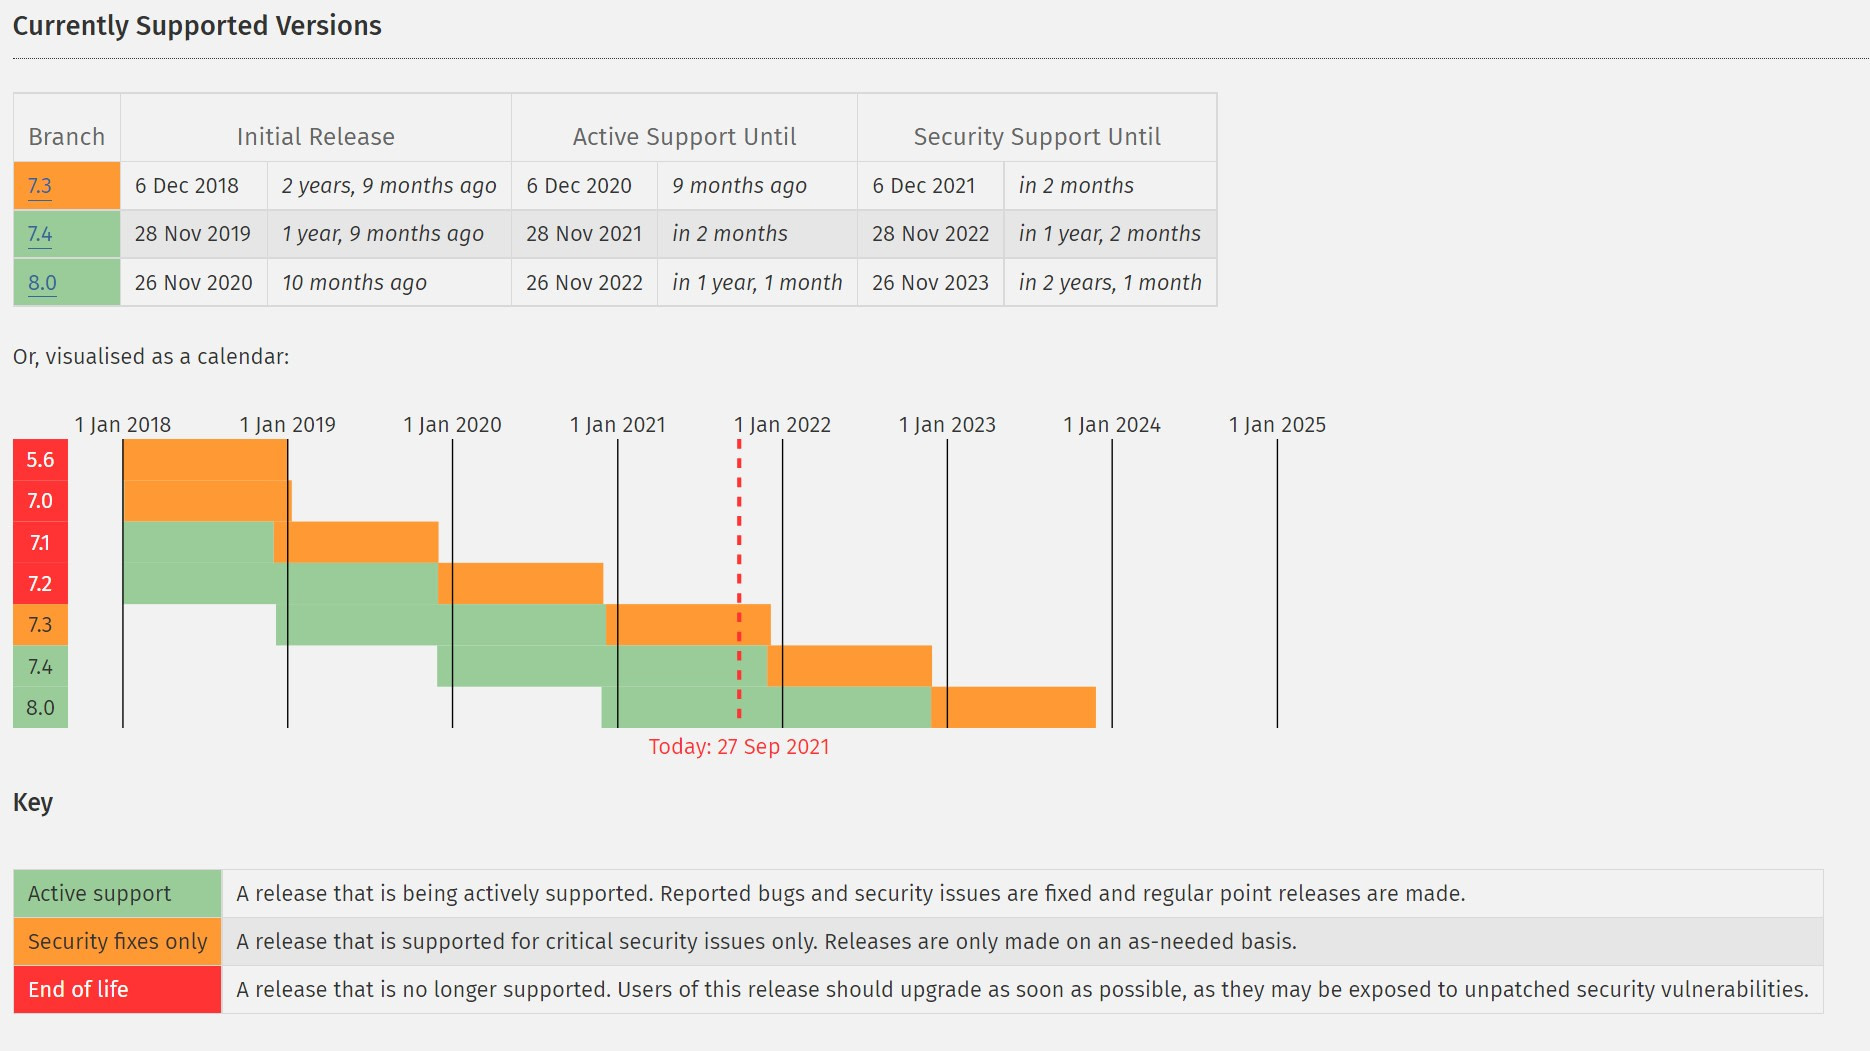Image resolution: width=1870 pixels, height=1051 pixels.
Task: Click the red 7.0 calendar row label
Action: pyautogui.click(x=40, y=501)
